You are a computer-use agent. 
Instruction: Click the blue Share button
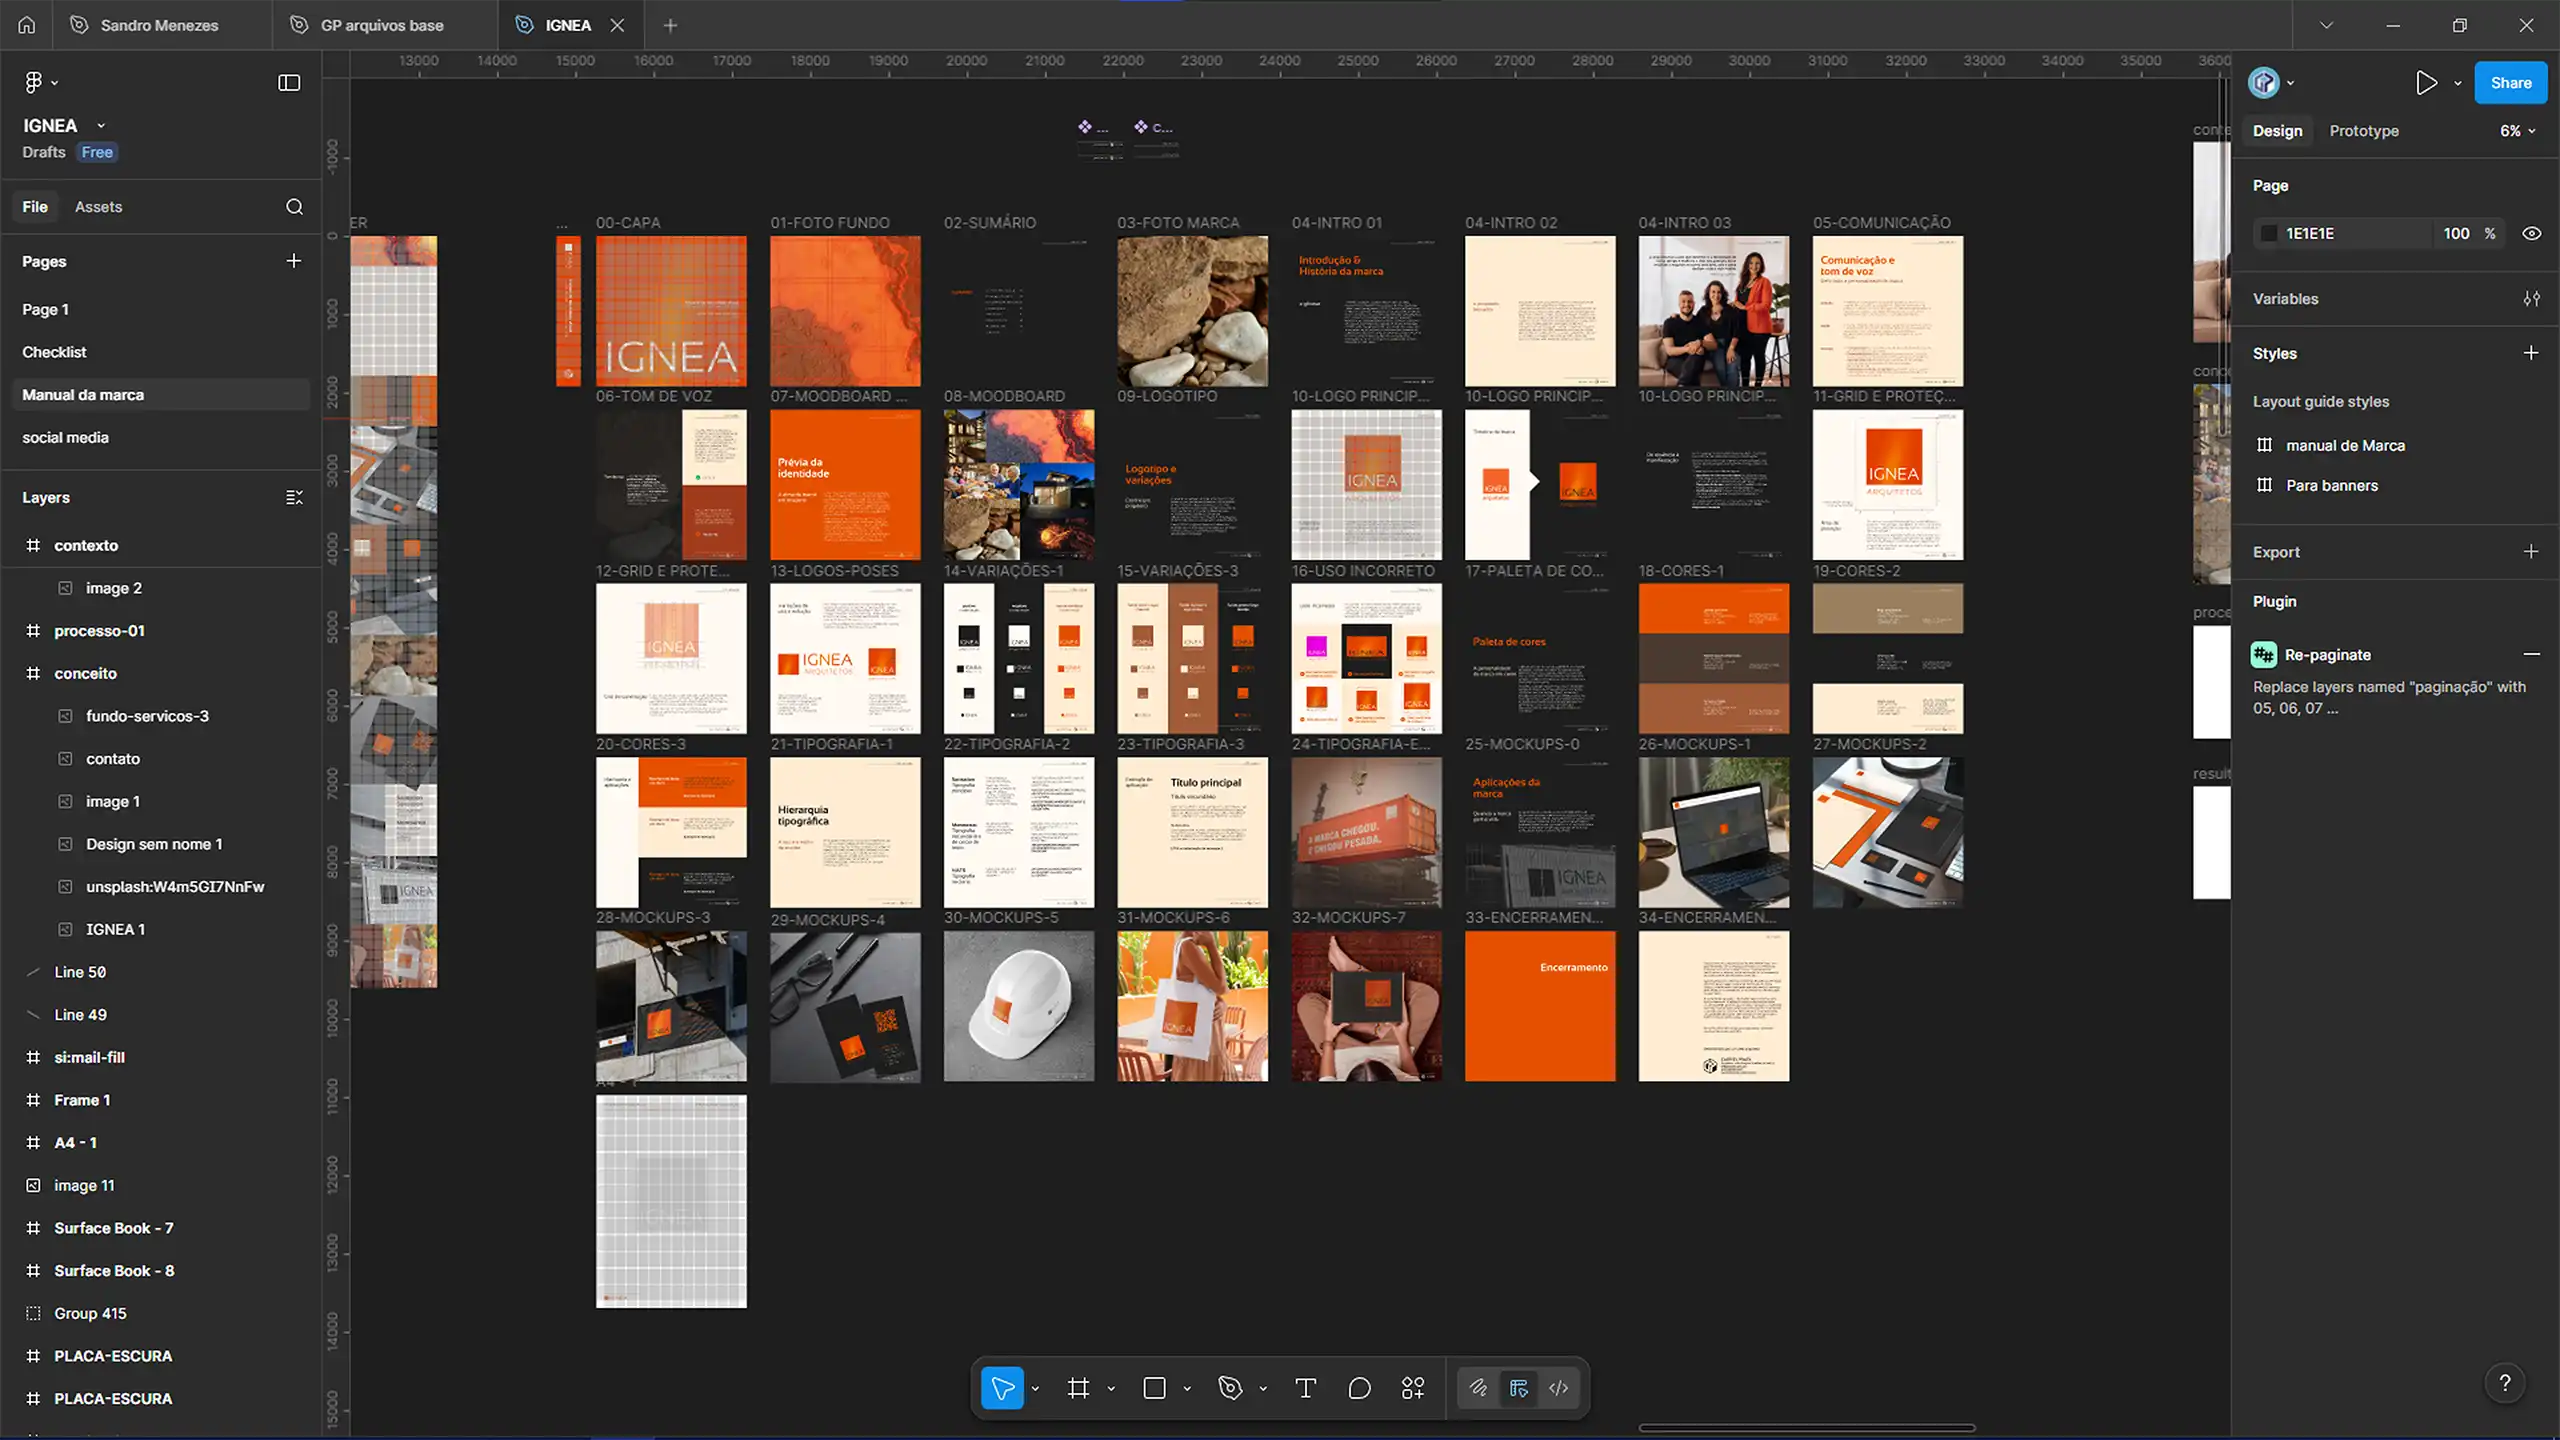point(2510,83)
